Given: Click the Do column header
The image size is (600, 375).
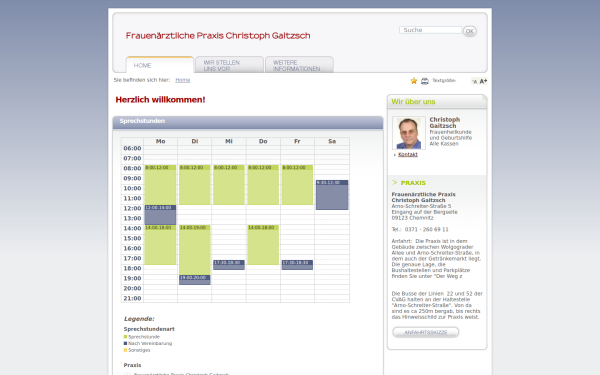Looking at the screenshot, I should tap(263, 141).
